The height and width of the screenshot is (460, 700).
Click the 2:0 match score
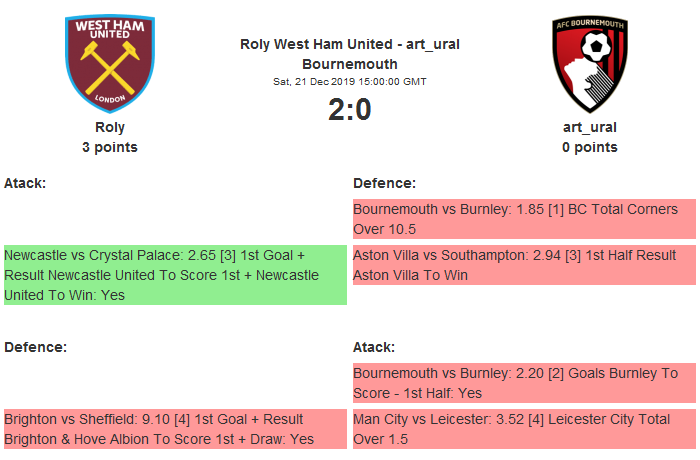point(350,109)
